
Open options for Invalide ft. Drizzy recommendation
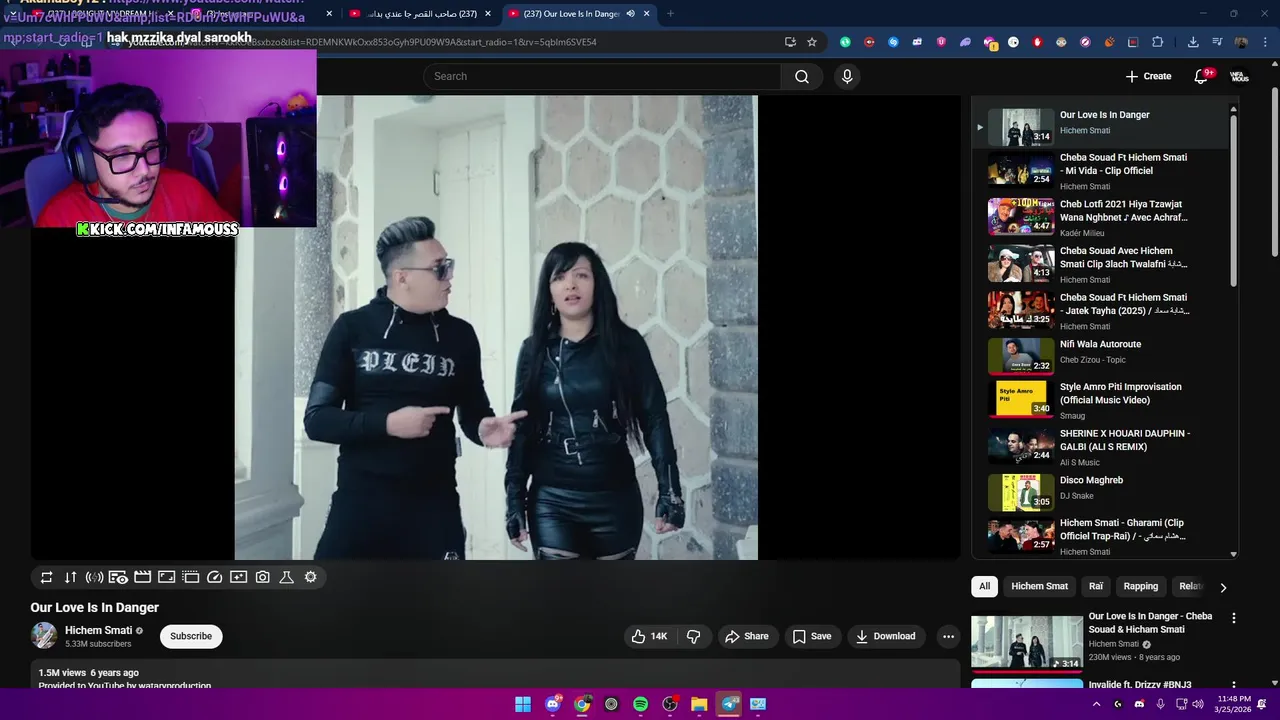1233,685
